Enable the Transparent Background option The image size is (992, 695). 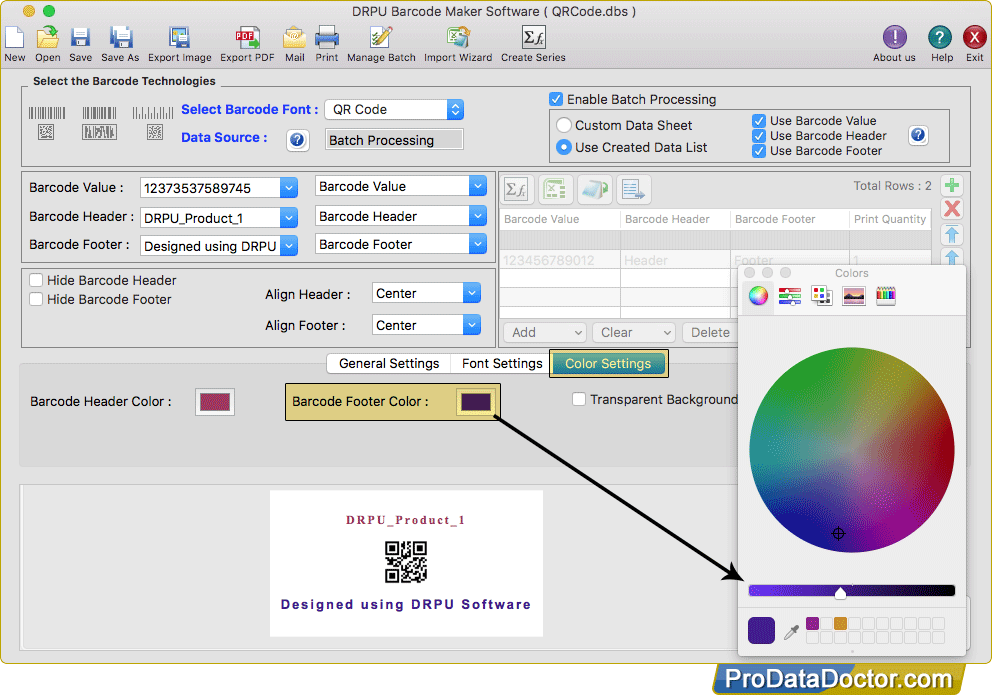click(x=578, y=398)
